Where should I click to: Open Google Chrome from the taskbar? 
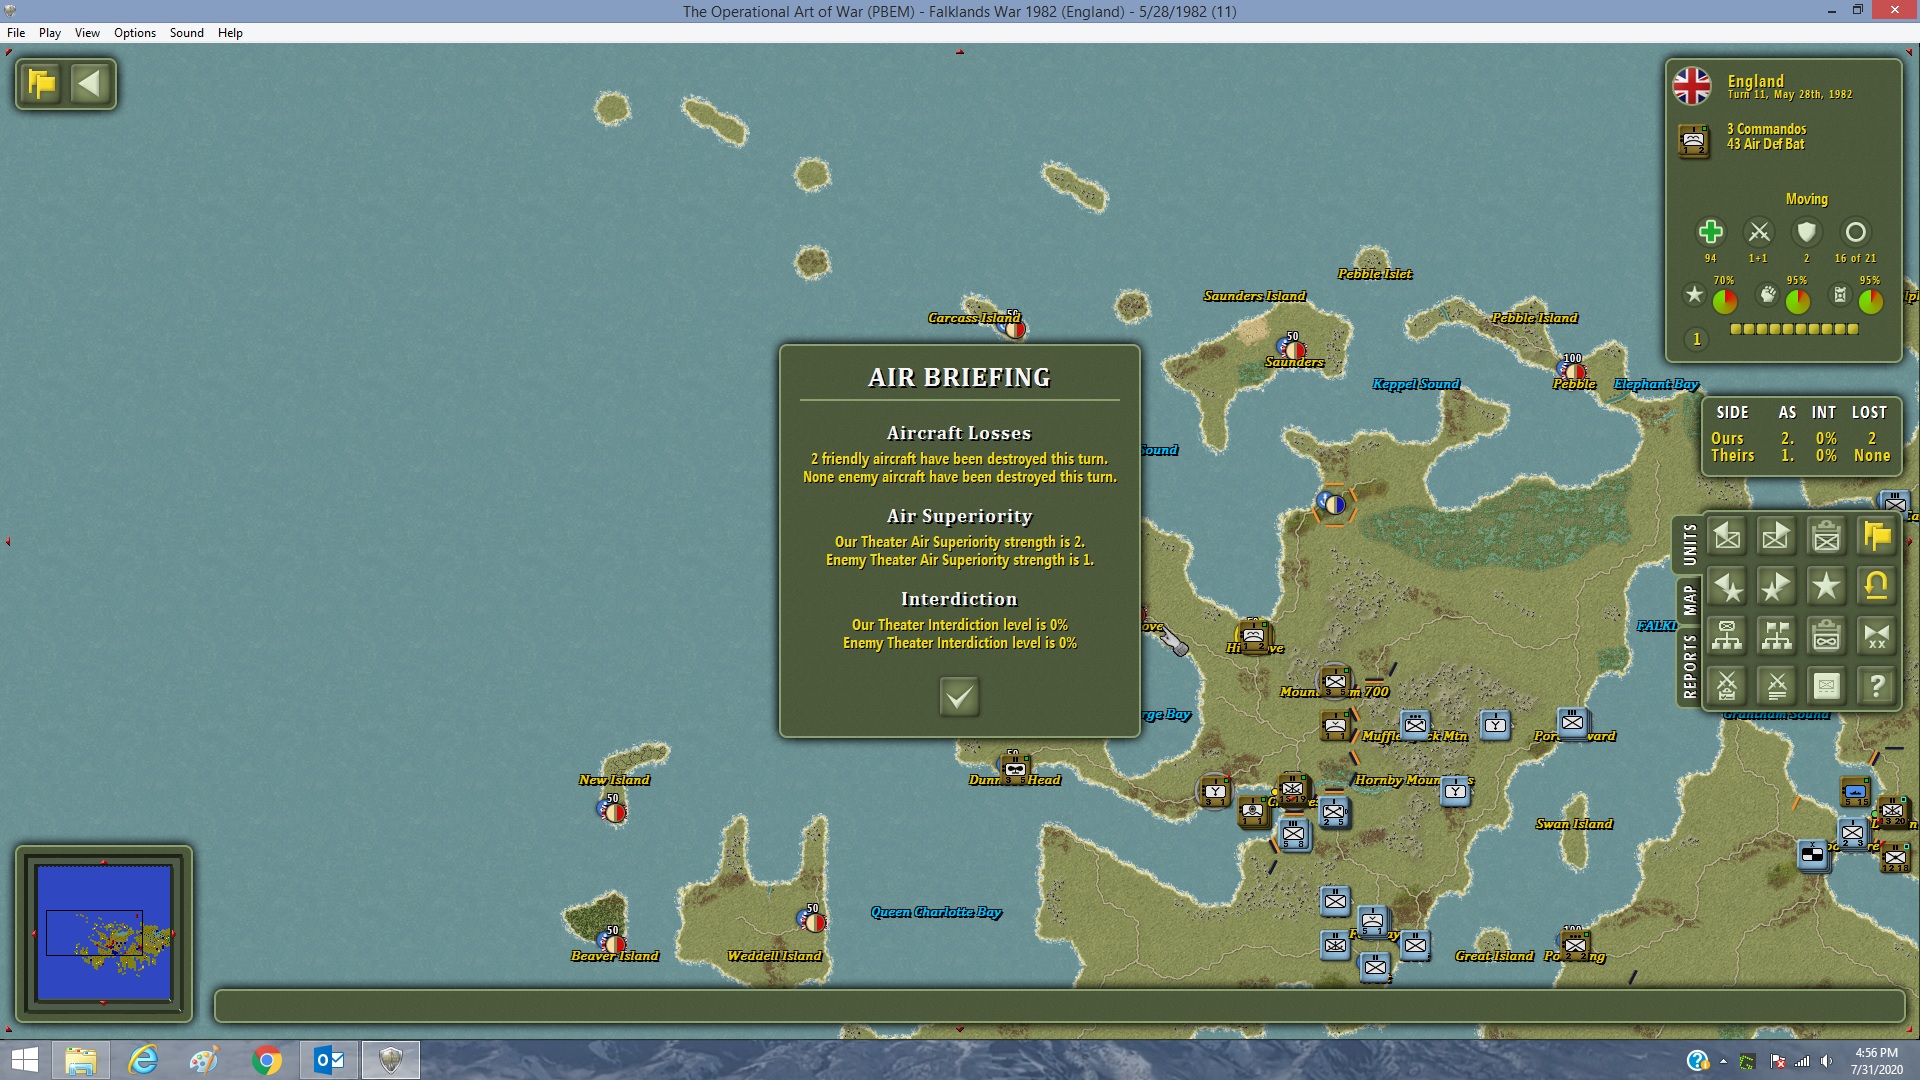click(267, 1060)
